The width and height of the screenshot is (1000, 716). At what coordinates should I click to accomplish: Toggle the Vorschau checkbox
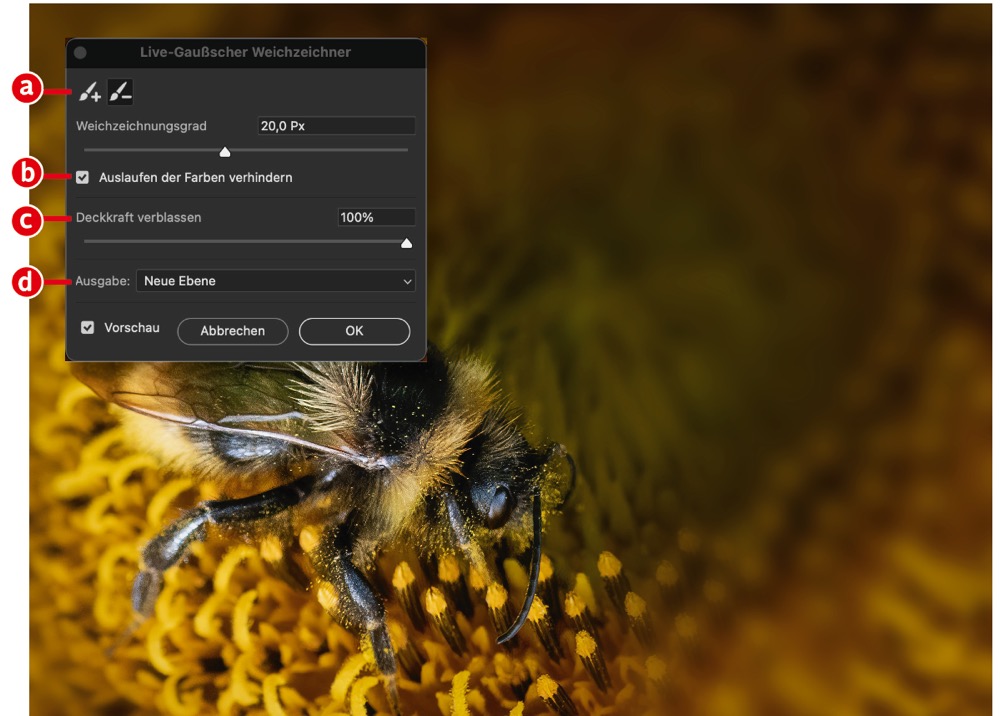[87, 328]
